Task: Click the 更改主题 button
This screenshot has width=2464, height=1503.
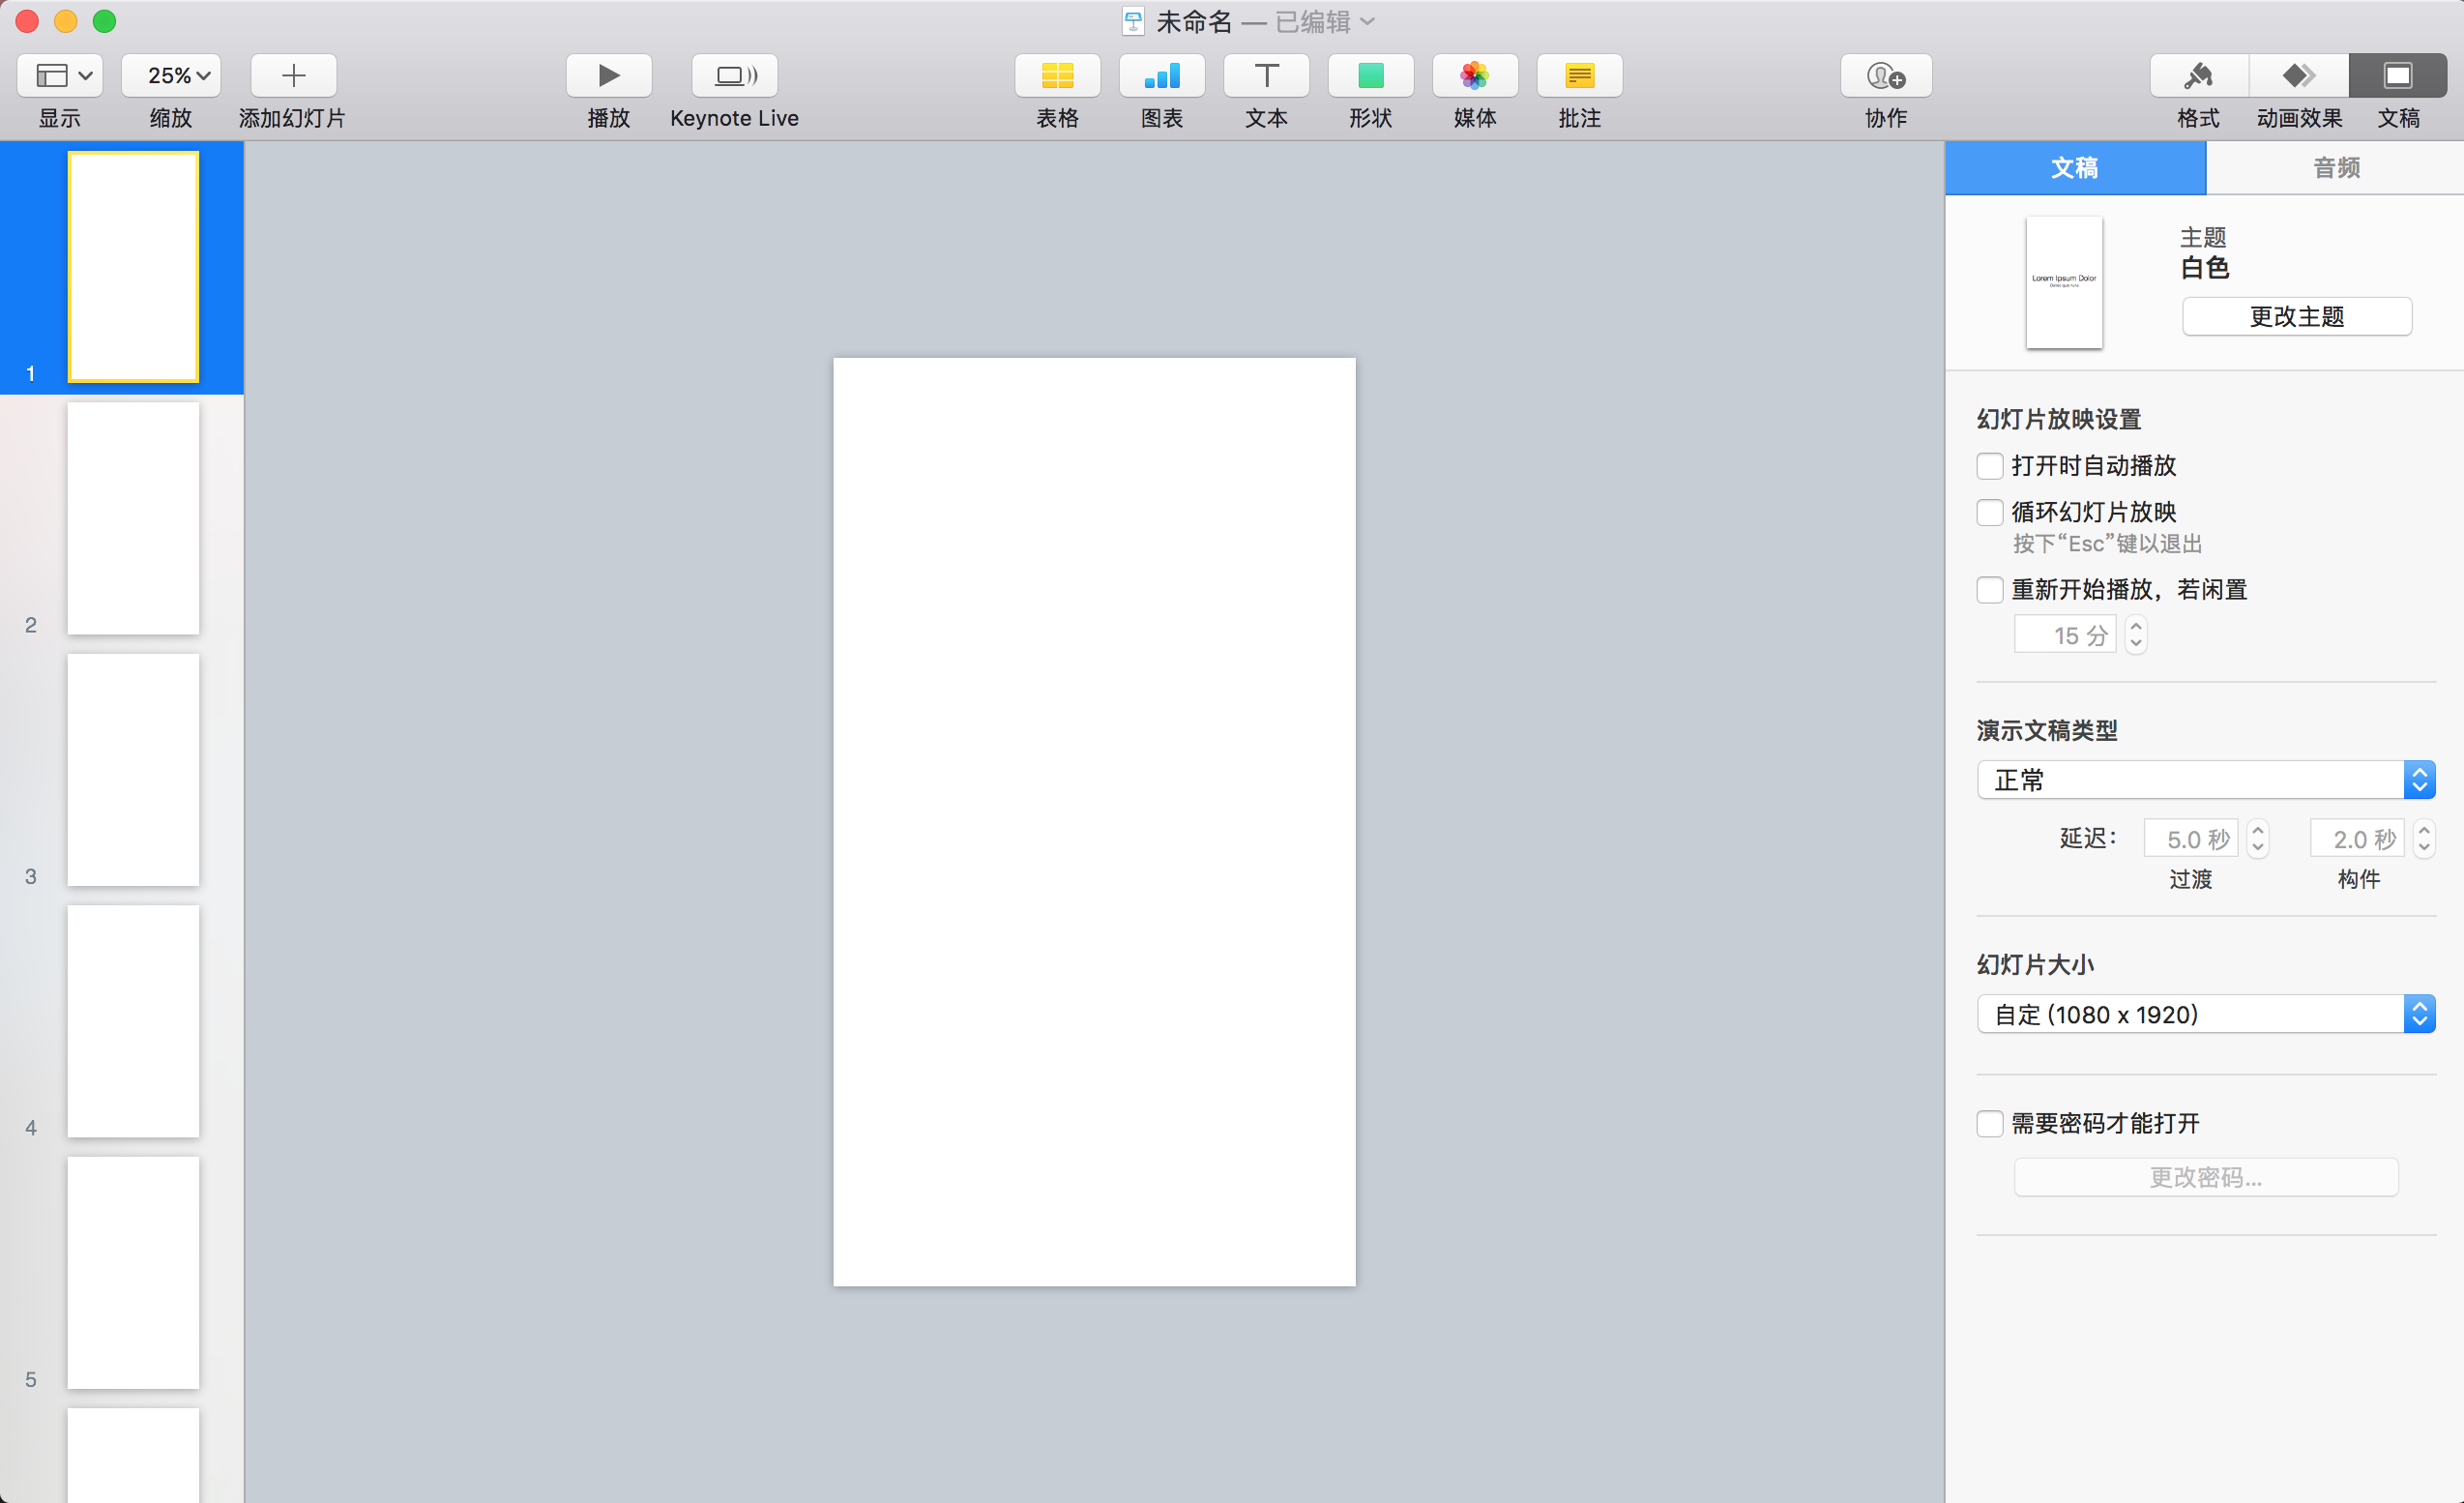Action: 2297,317
